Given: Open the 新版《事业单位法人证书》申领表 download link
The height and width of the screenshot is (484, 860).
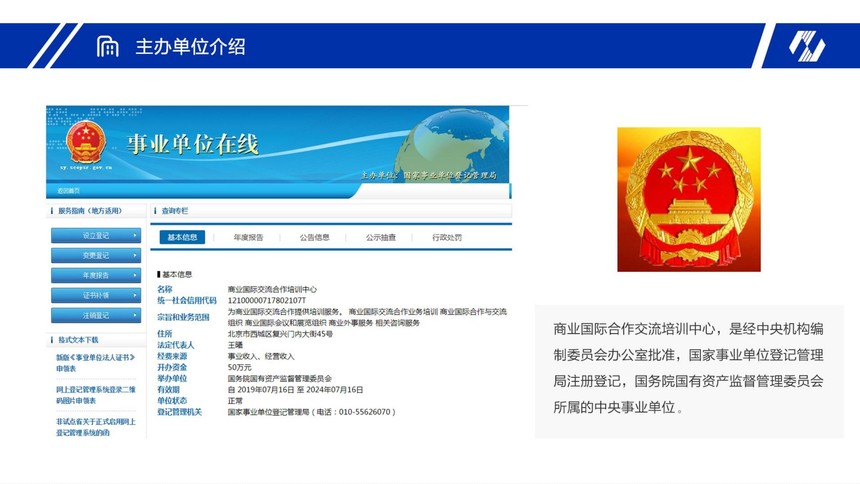Looking at the screenshot, I should pos(95,363).
